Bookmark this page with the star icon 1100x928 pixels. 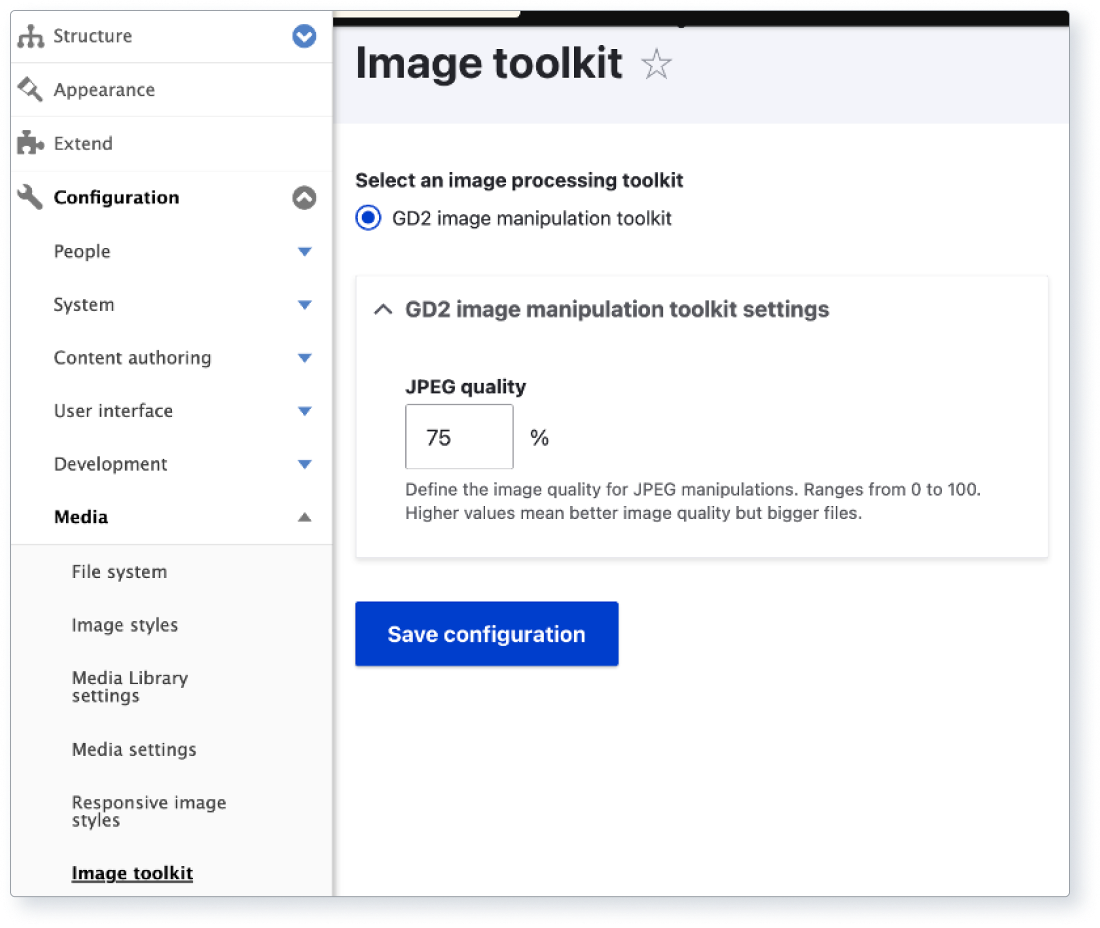[x=656, y=64]
